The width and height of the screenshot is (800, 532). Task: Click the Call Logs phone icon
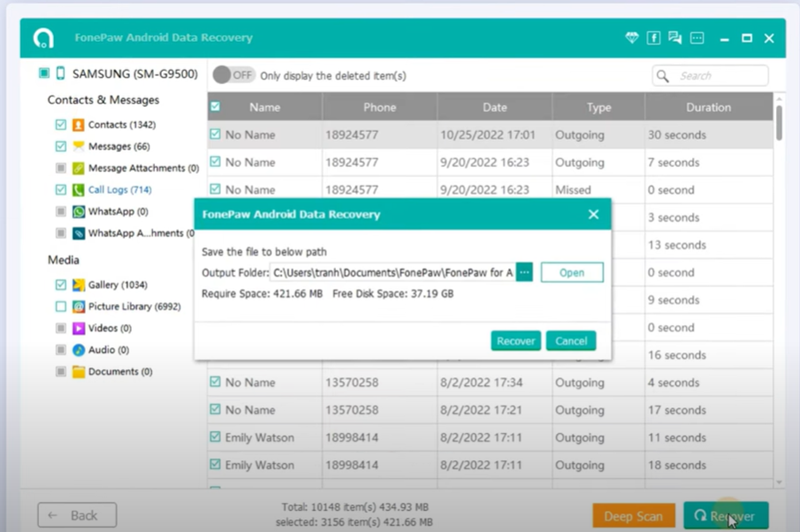(x=78, y=190)
